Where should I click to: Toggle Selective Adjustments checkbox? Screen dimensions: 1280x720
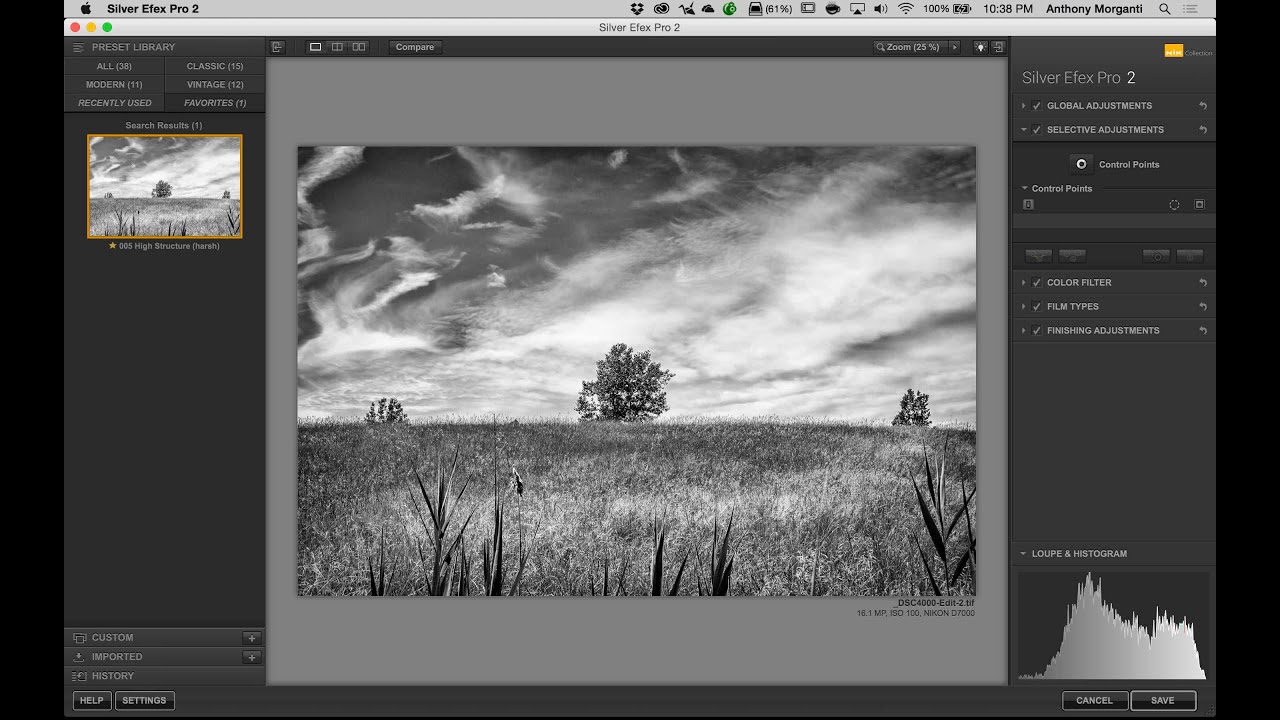pos(1037,130)
